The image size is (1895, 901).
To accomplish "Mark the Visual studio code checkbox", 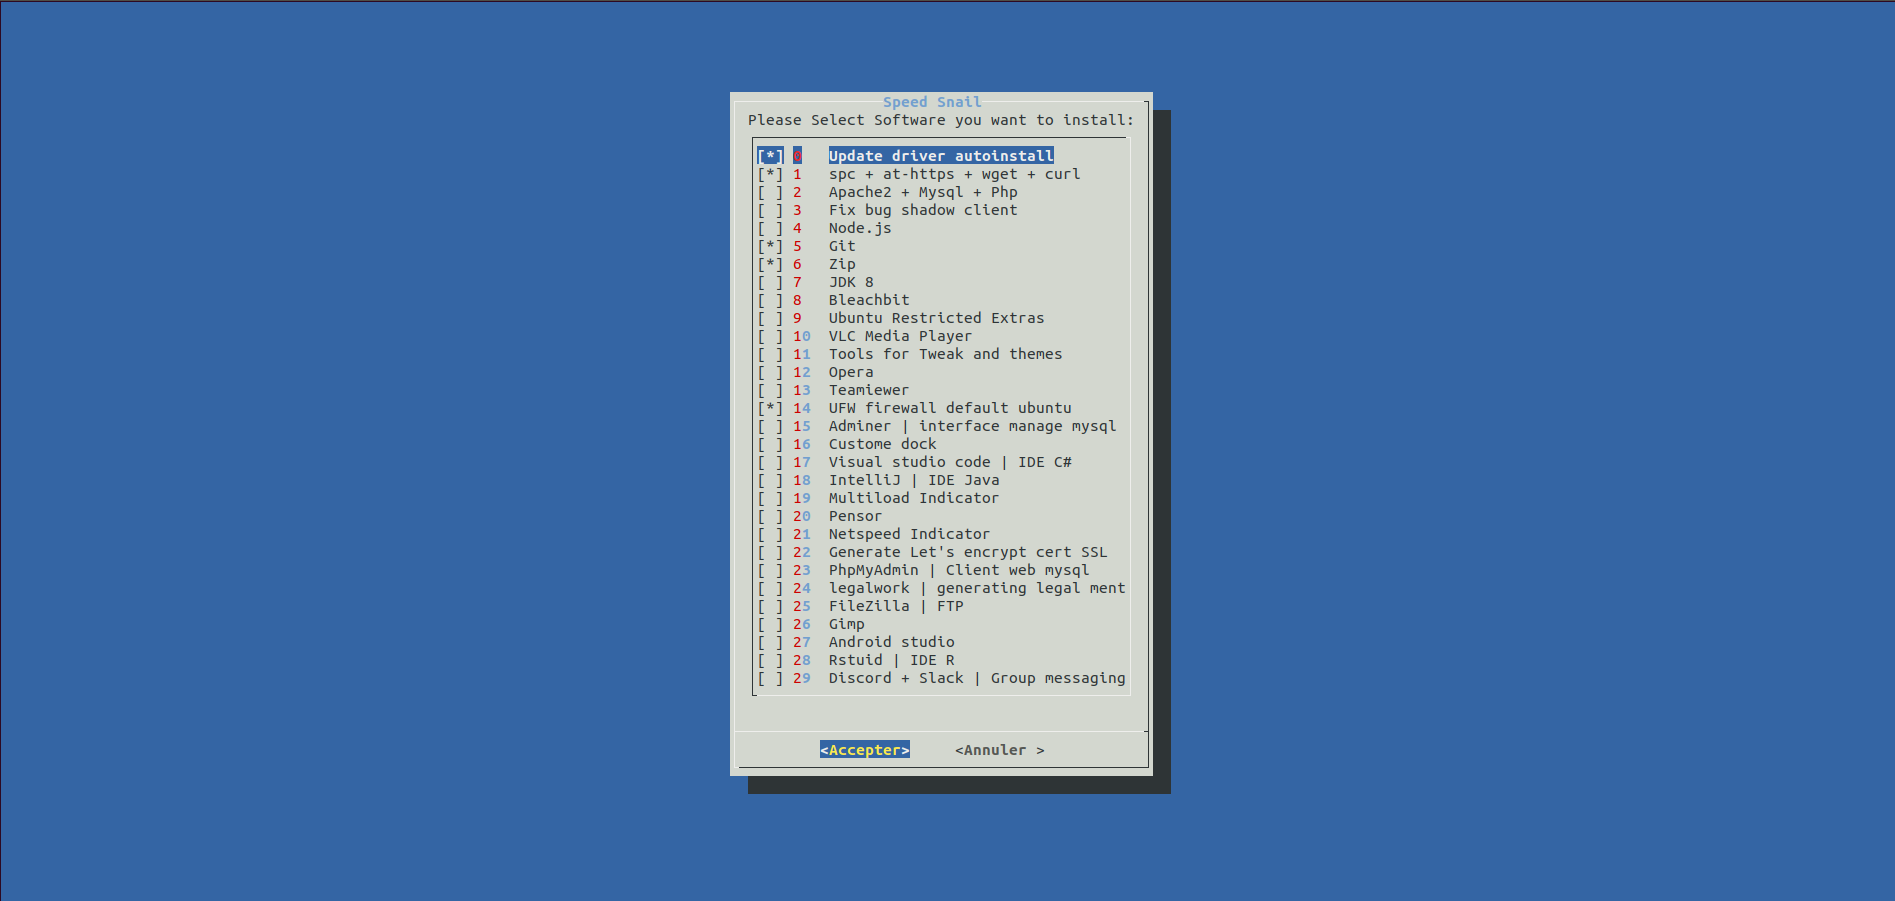I will tap(770, 462).
